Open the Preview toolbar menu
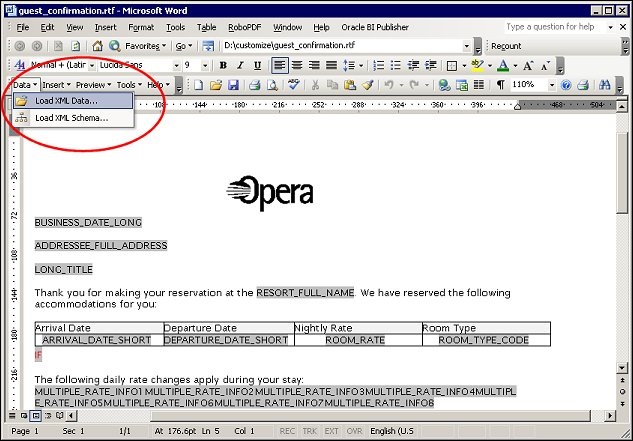633x441 pixels. (x=92, y=86)
